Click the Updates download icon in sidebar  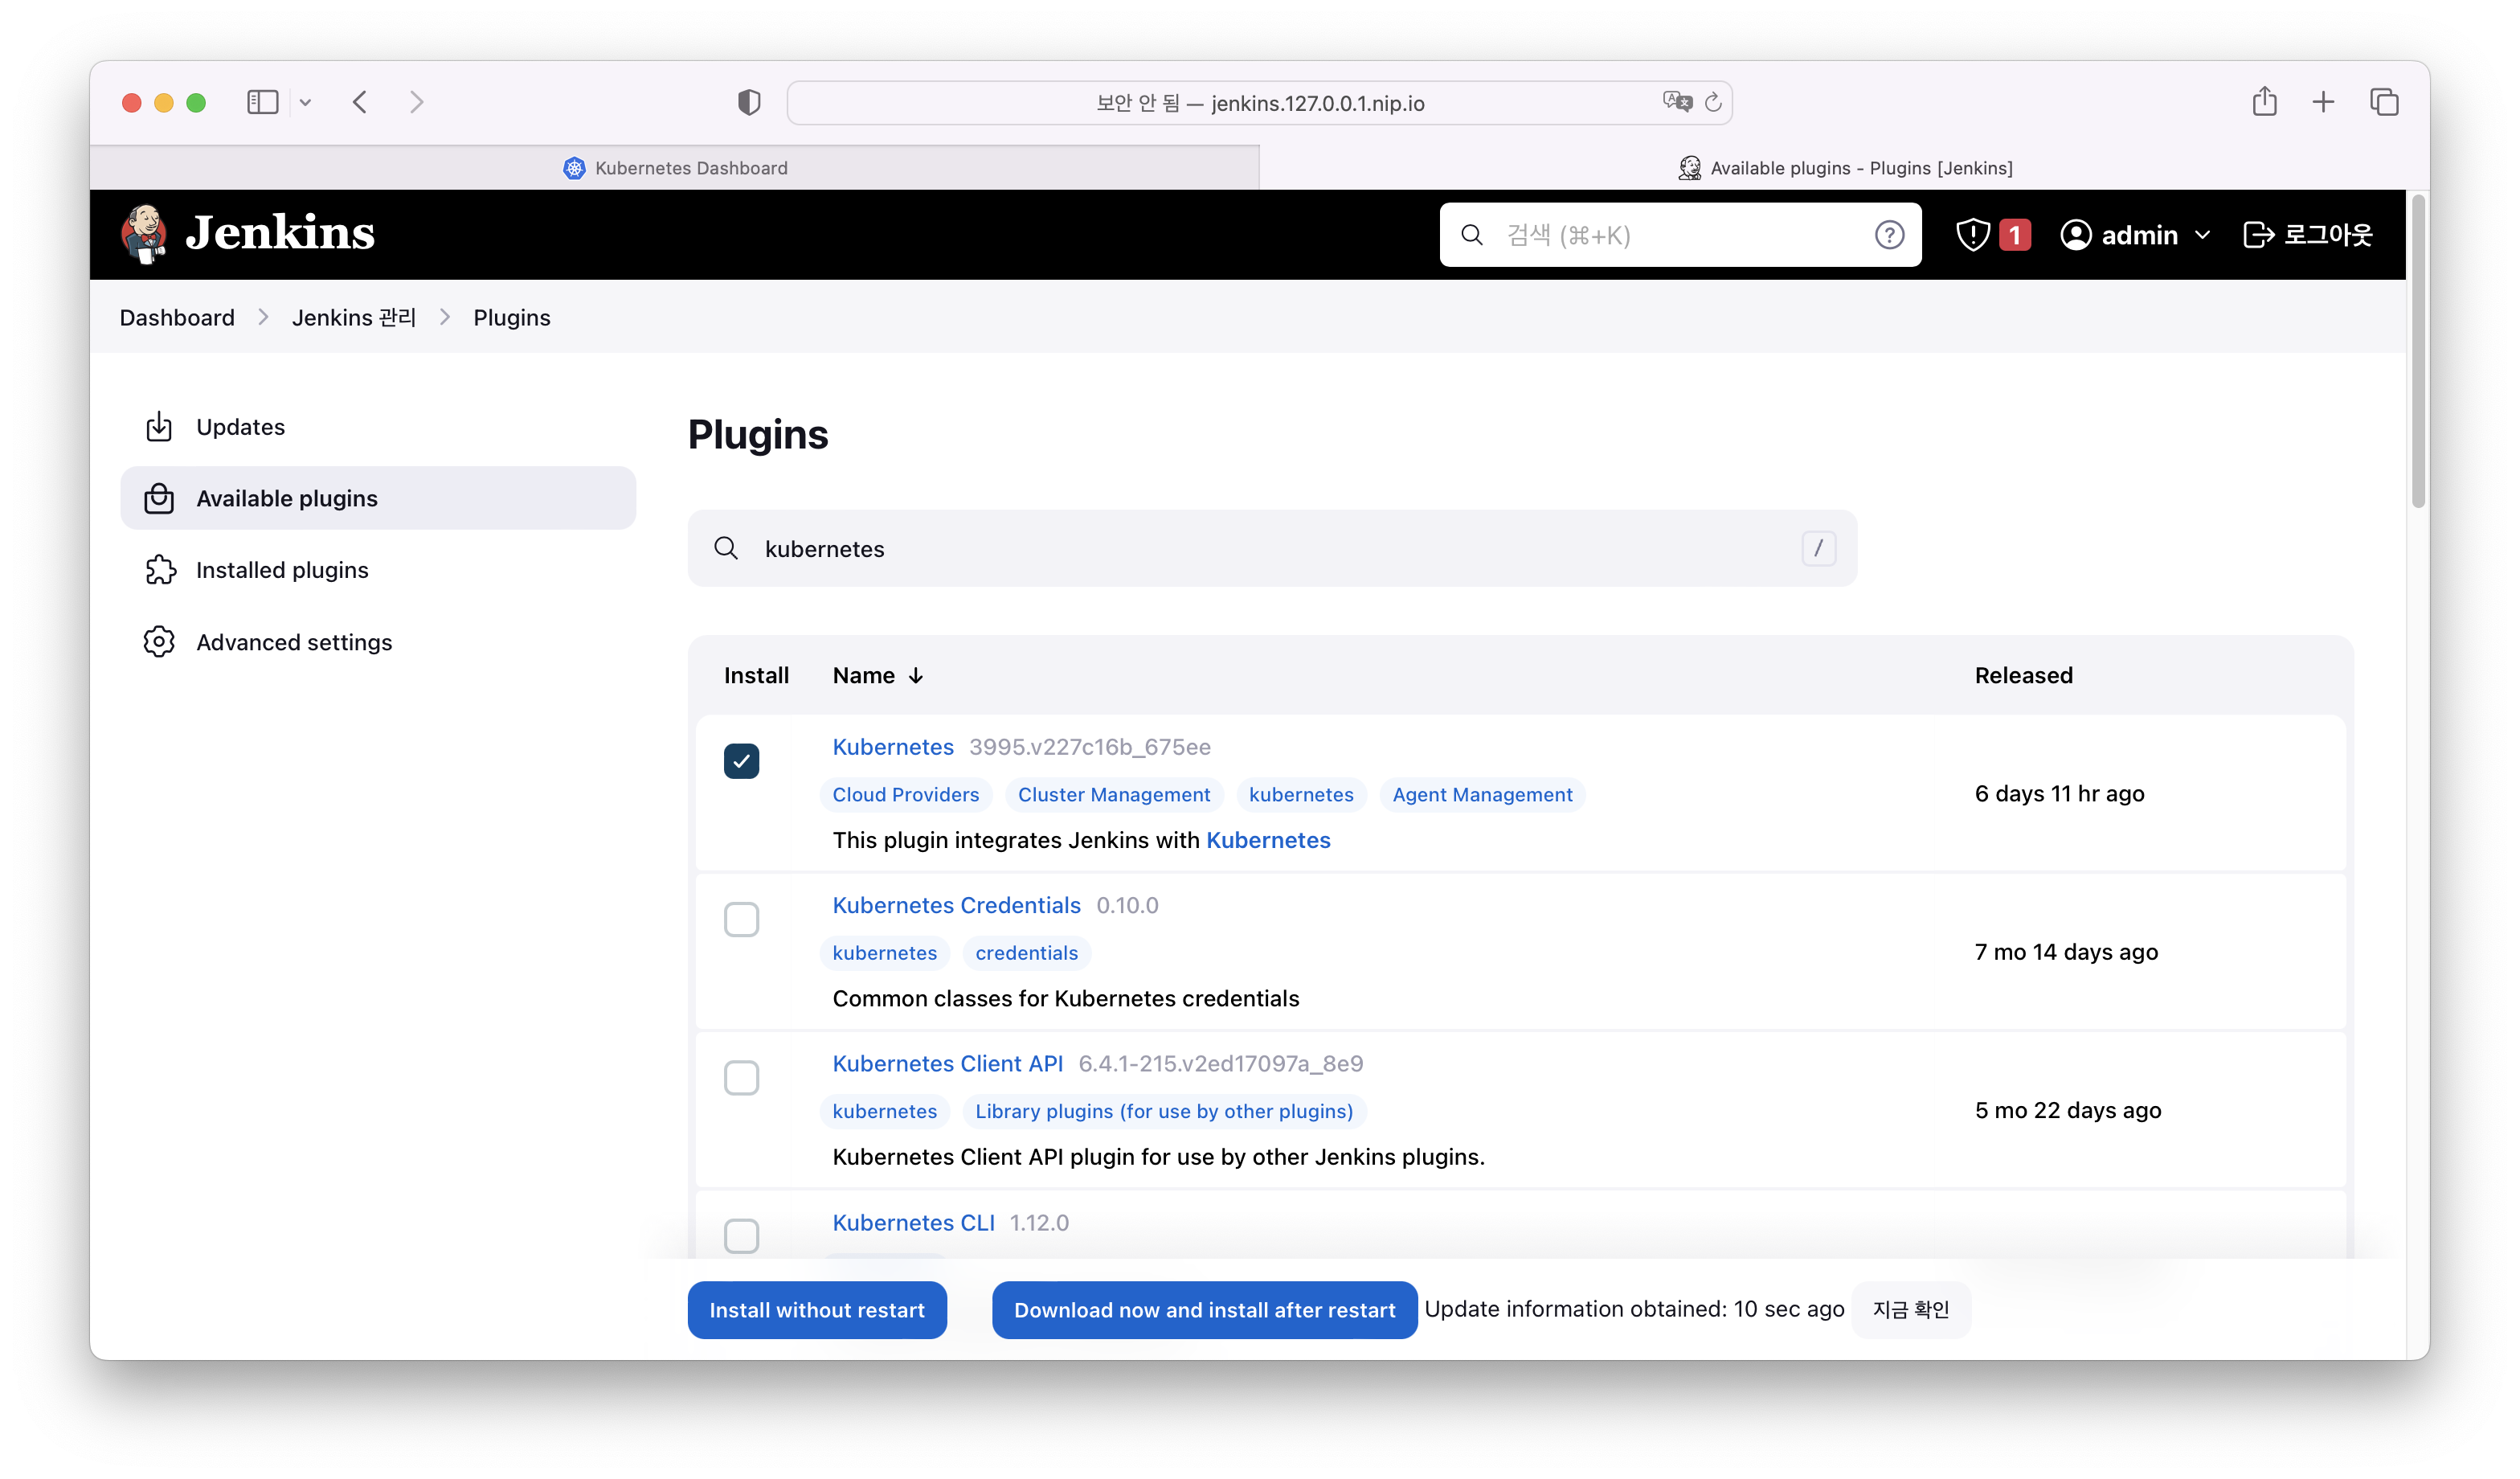(x=159, y=427)
